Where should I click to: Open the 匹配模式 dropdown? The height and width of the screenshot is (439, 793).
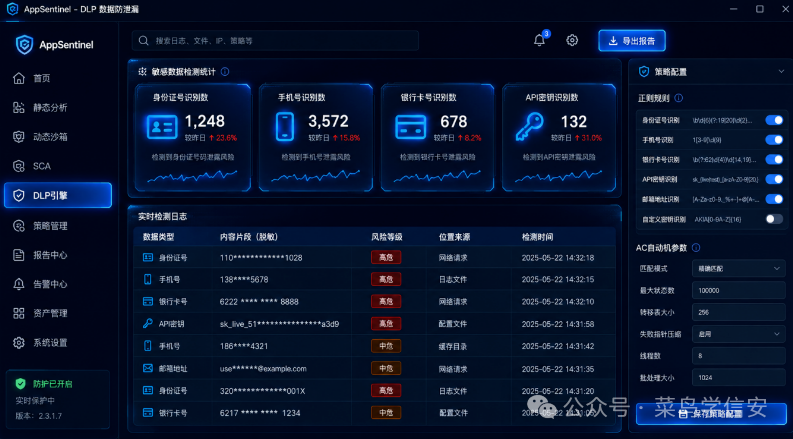[738, 269]
